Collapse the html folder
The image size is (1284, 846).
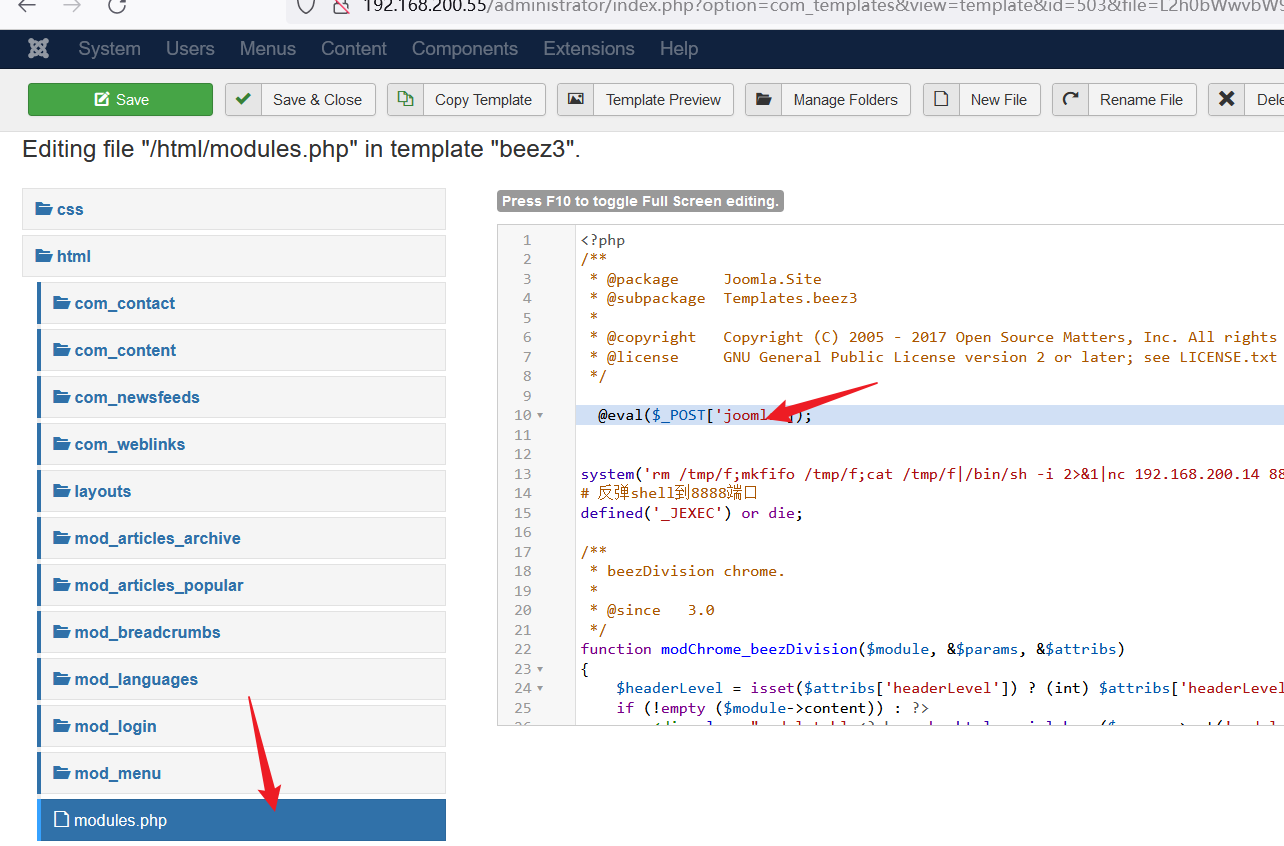coord(234,256)
